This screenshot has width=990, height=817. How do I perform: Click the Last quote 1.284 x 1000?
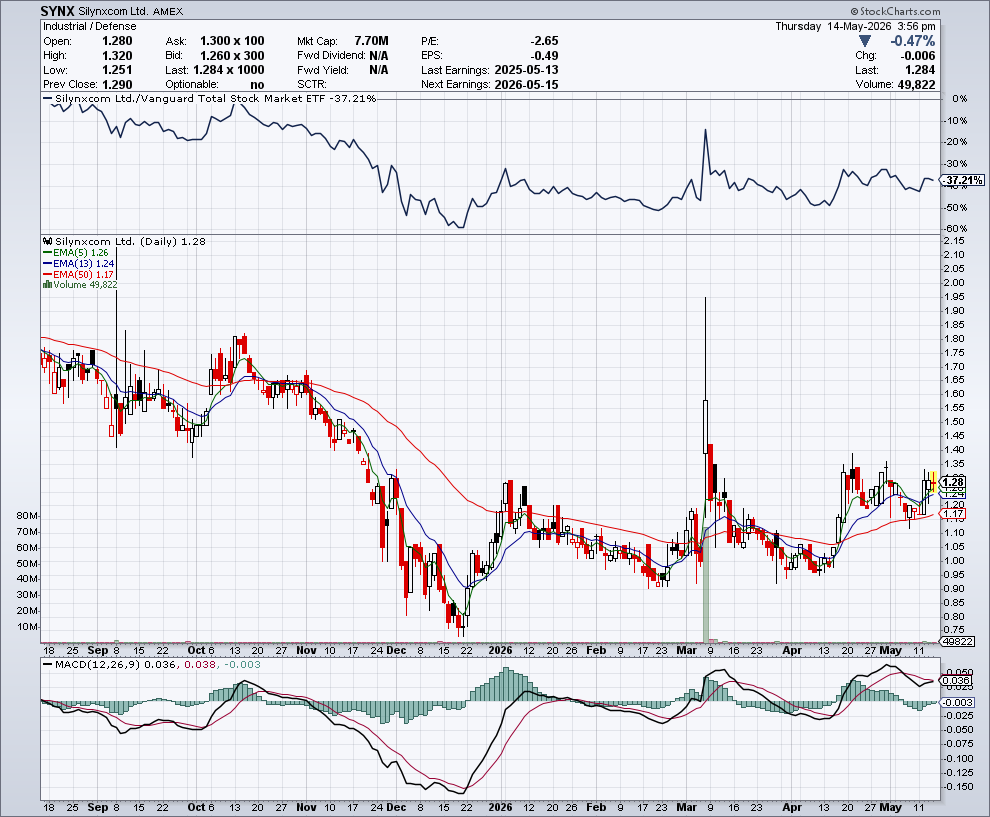coord(229,70)
